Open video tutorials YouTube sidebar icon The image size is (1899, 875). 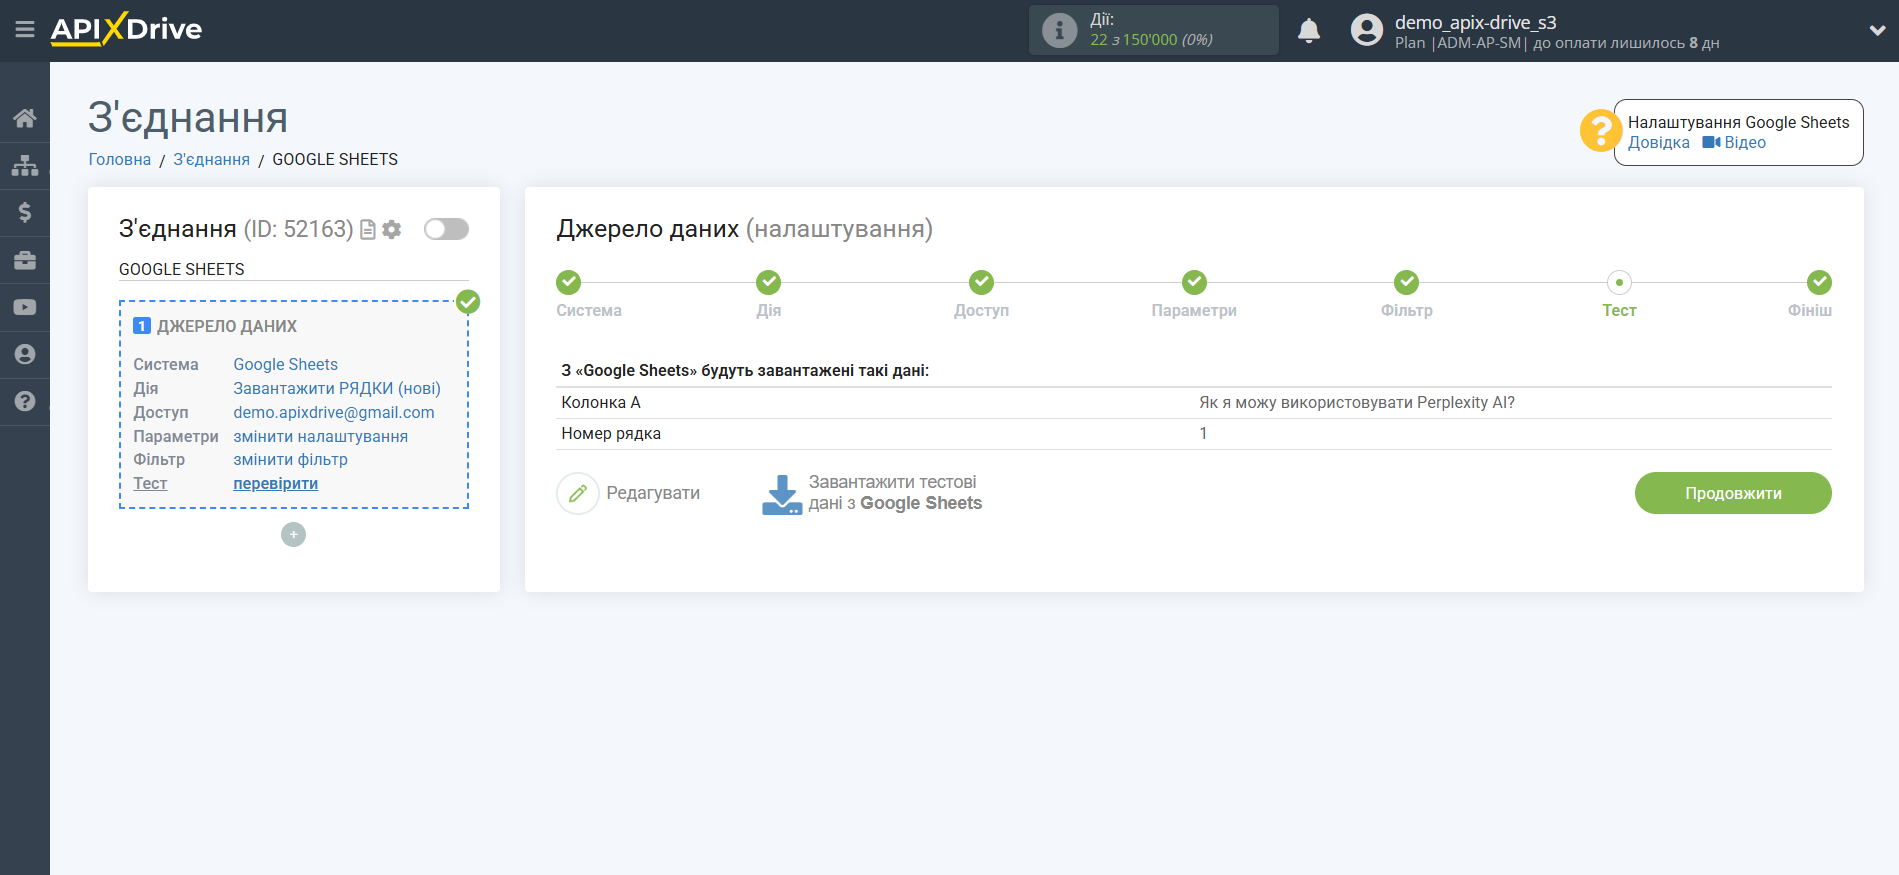pos(25,307)
